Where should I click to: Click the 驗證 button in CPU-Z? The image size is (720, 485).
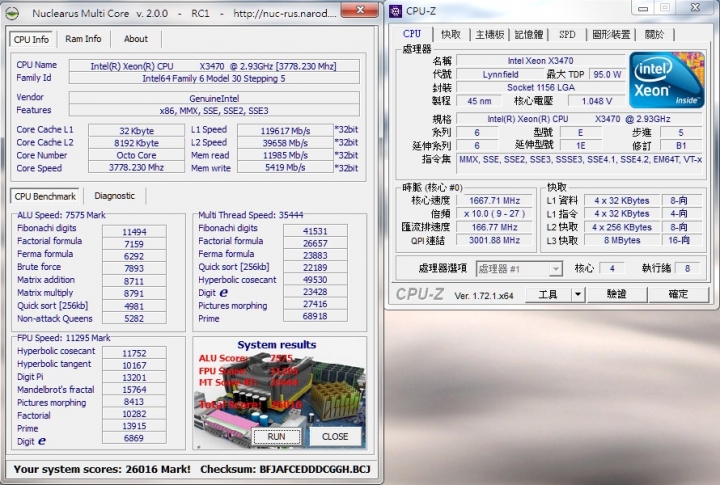coord(617,294)
